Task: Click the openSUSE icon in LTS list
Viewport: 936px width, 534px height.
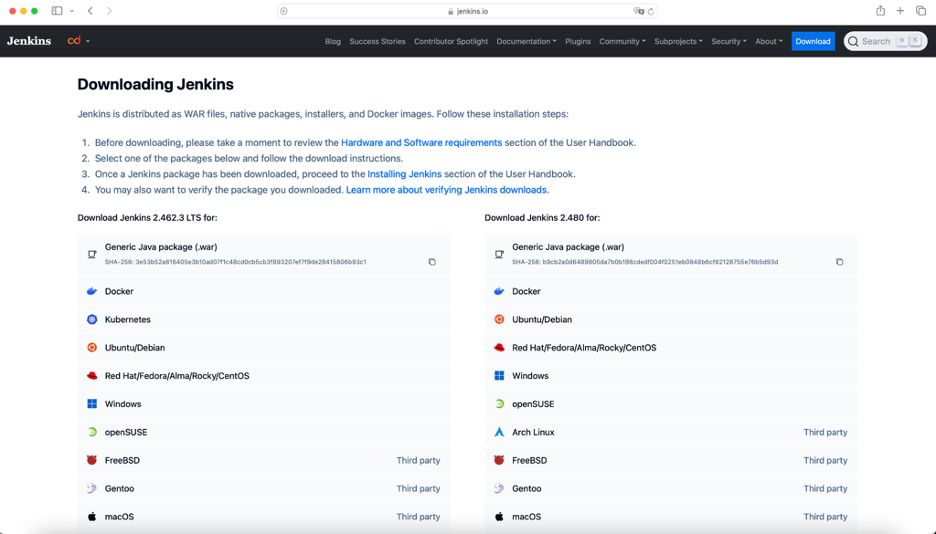Action: [x=92, y=432]
